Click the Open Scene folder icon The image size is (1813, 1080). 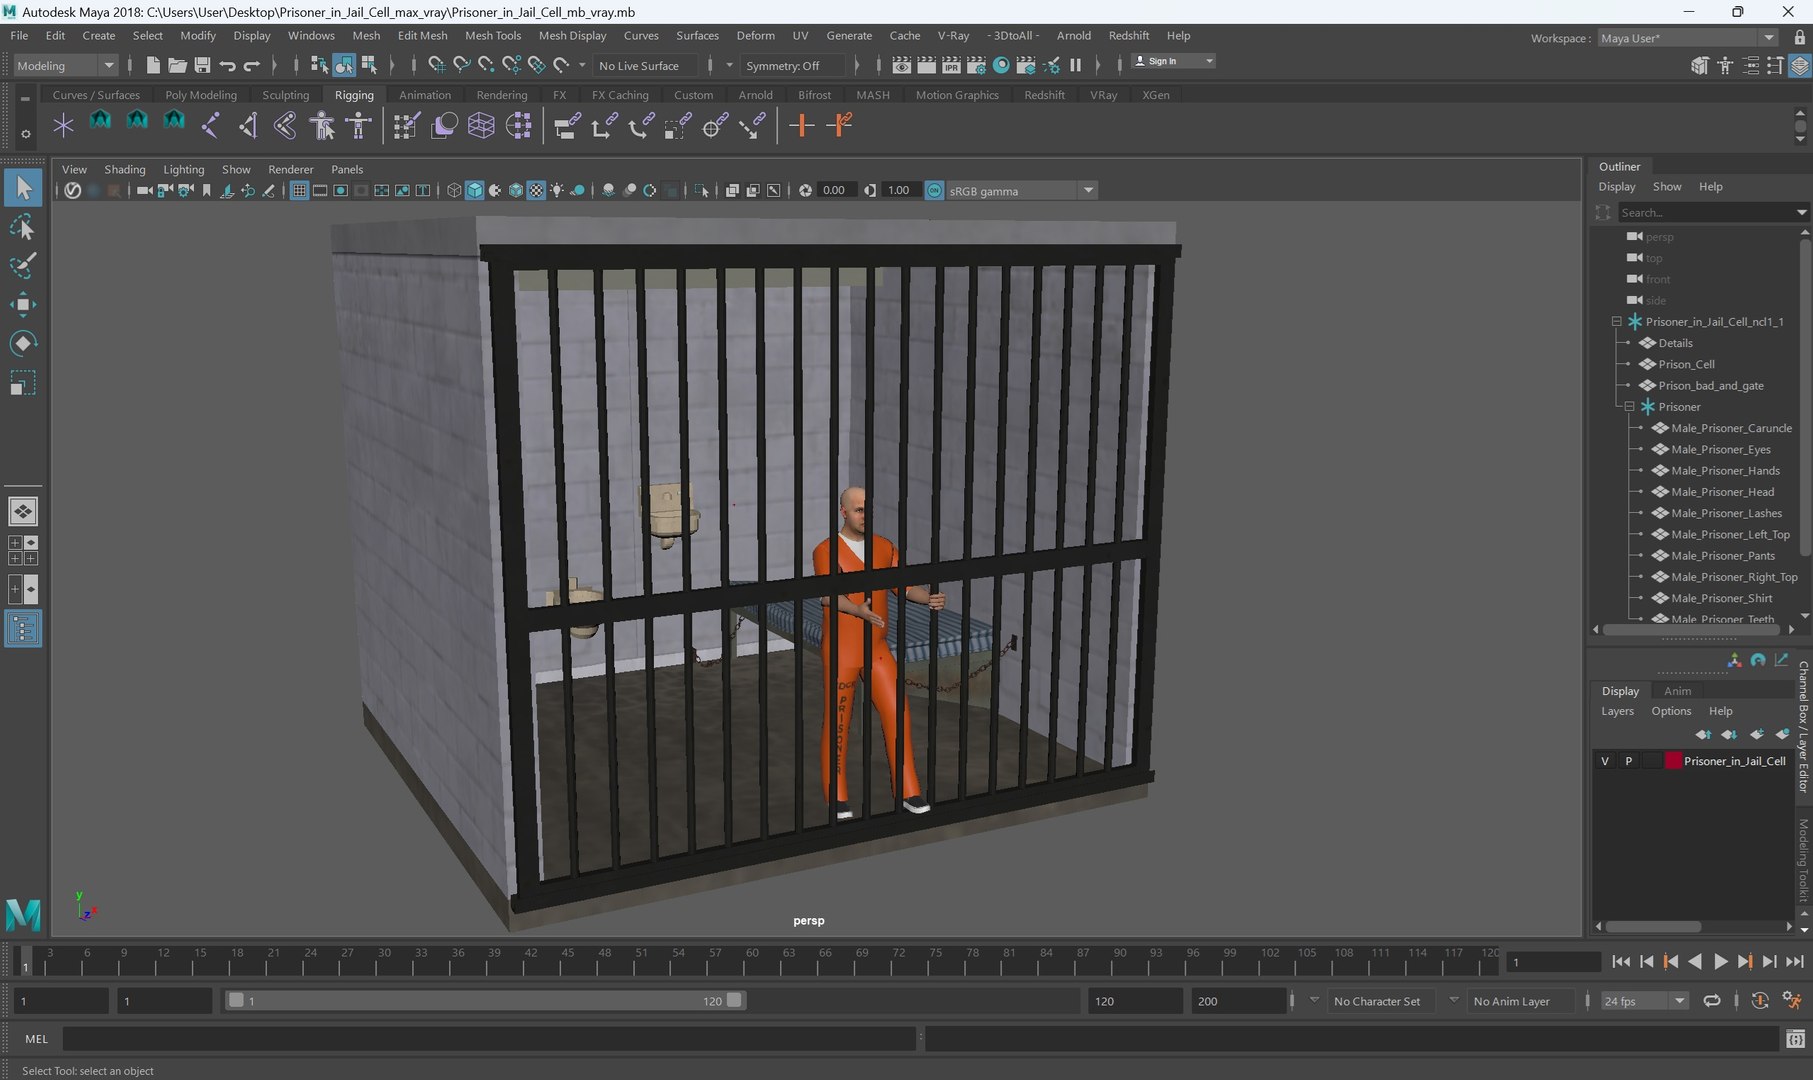[x=177, y=65]
